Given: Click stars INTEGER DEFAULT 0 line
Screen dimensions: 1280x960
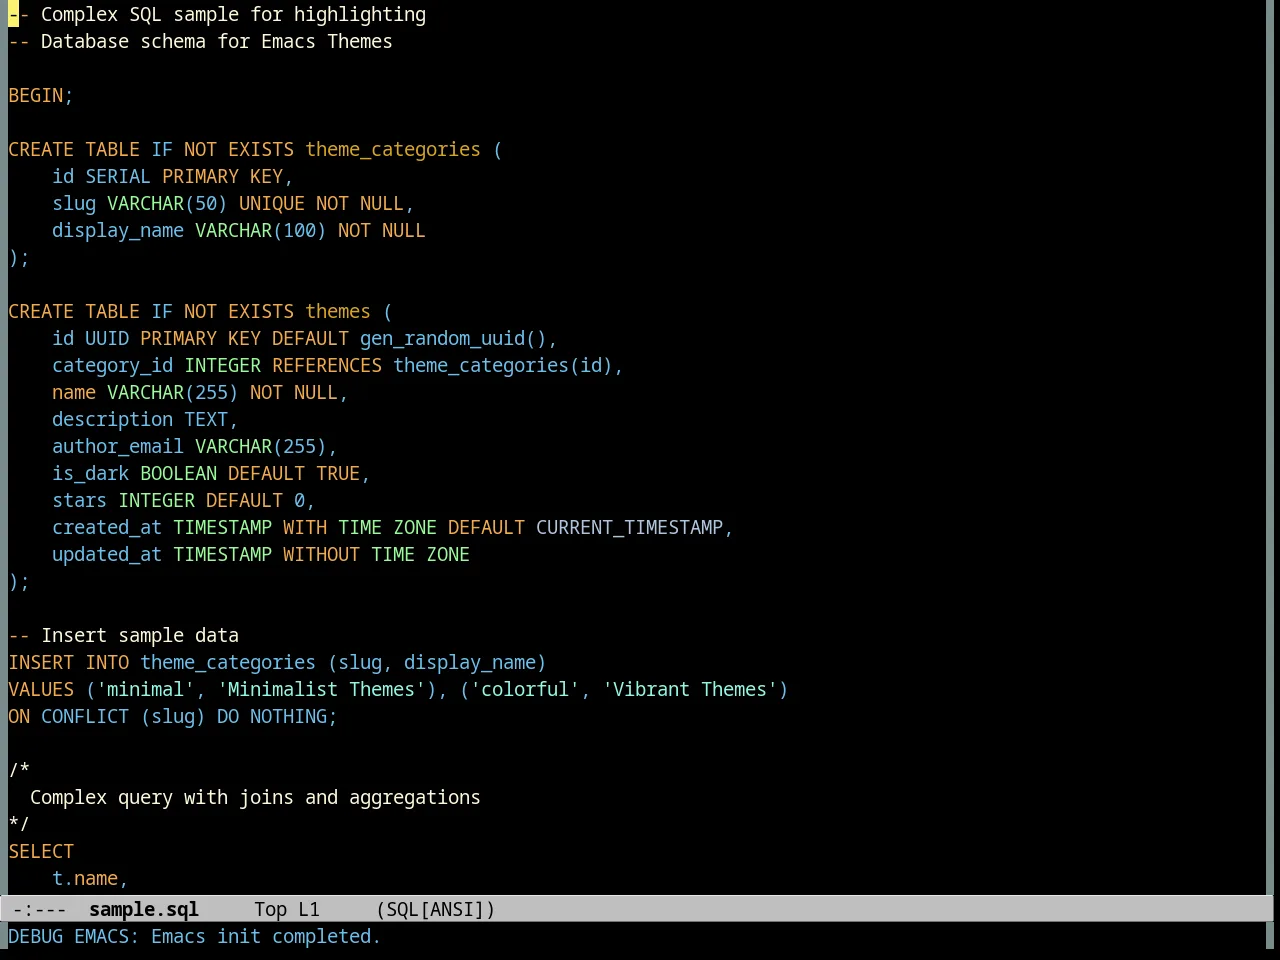Looking at the screenshot, I should (183, 500).
